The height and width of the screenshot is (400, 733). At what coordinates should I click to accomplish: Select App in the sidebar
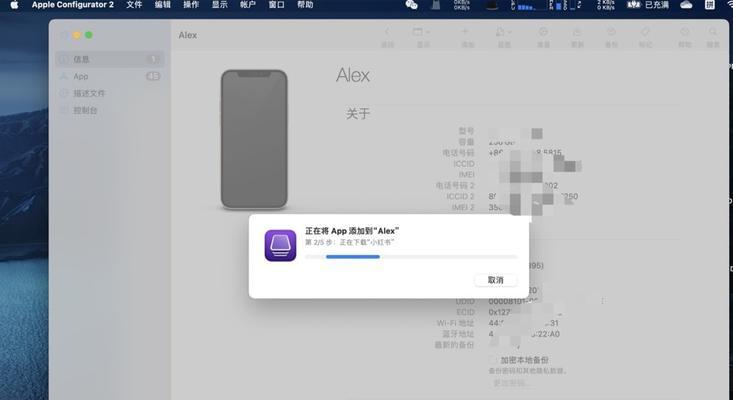pos(110,76)
